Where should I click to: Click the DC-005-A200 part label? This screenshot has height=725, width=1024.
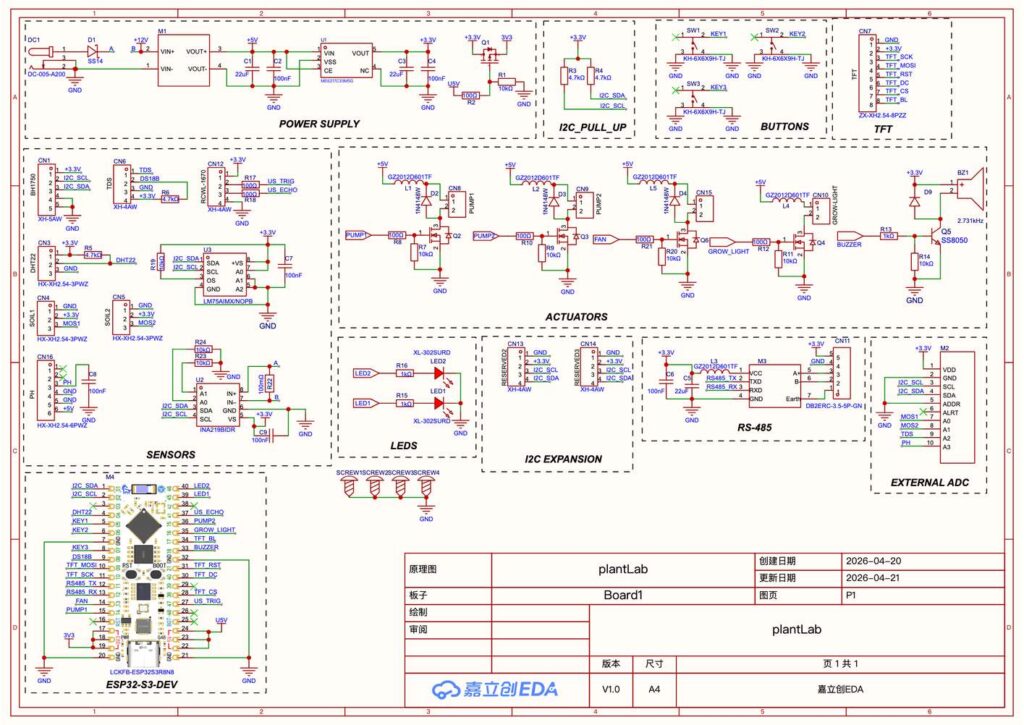(46, 74)
